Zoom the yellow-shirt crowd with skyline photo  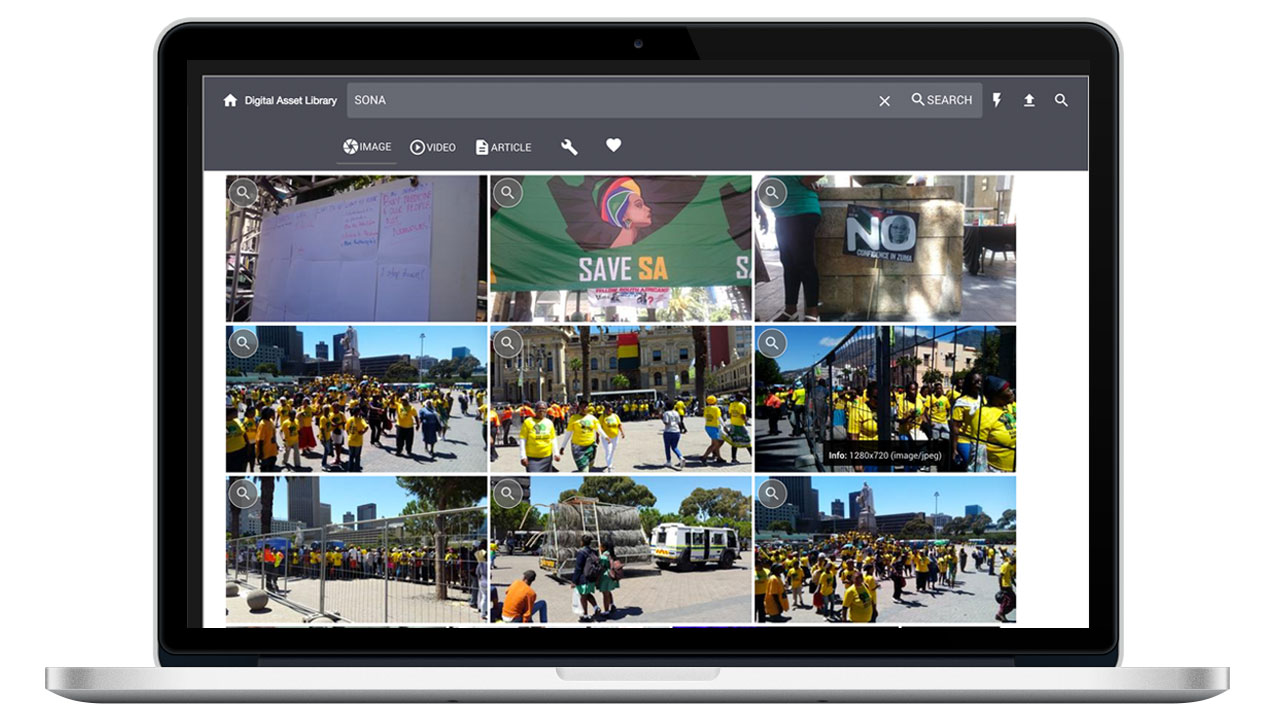pyautogui.click(x=243, y=343)
